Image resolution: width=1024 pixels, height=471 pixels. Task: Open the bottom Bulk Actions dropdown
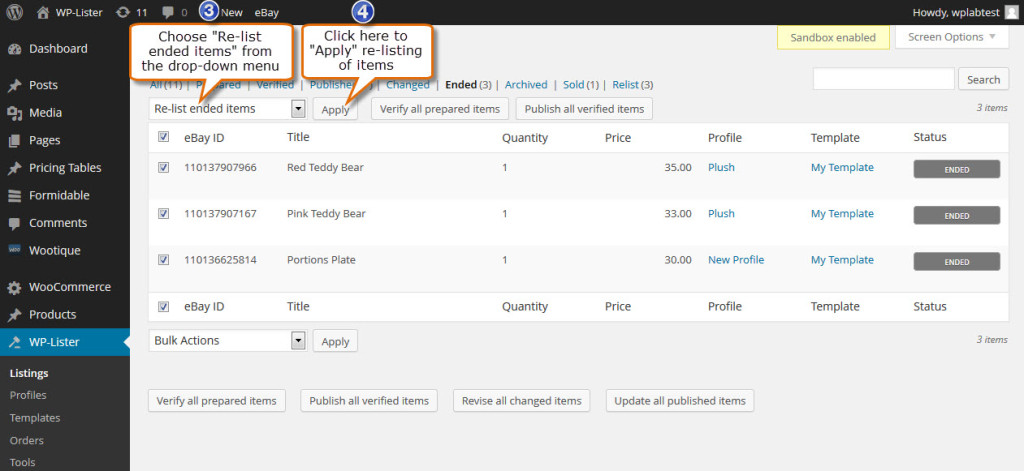(227, 340)
